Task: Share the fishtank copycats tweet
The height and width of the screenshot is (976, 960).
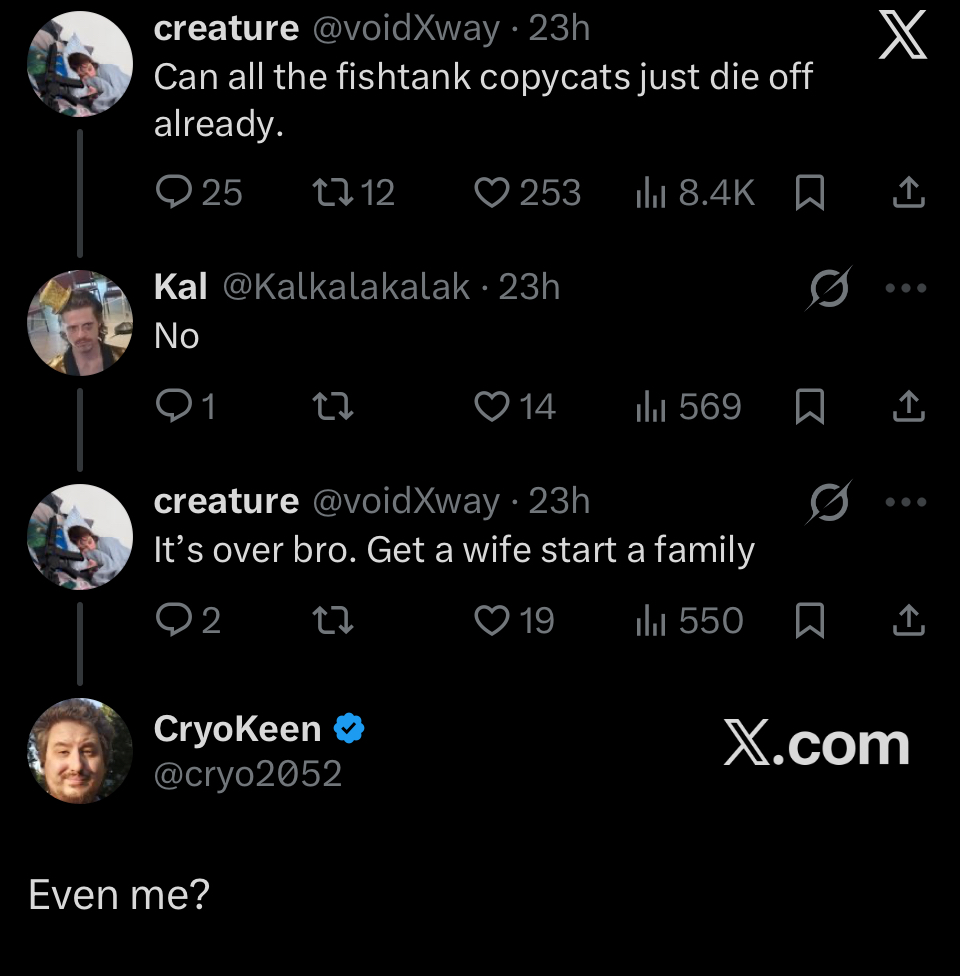Action: 908,193
